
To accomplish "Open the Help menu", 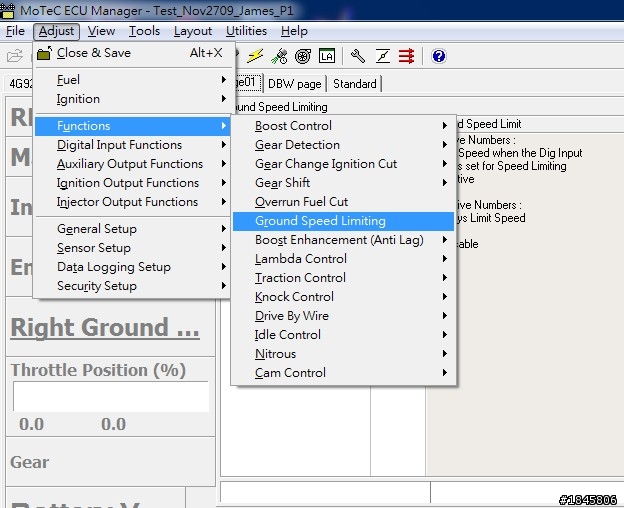I will (x=294, y=31).
